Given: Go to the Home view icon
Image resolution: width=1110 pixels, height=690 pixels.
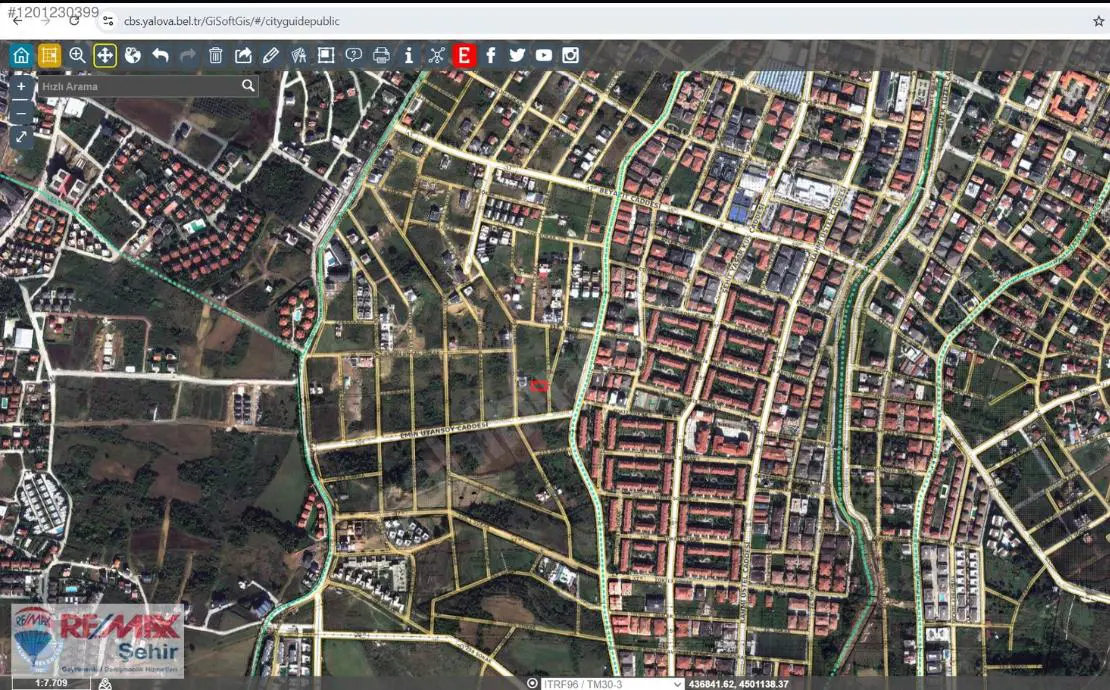Looking at the screenshot, I should tap(21, 55).
